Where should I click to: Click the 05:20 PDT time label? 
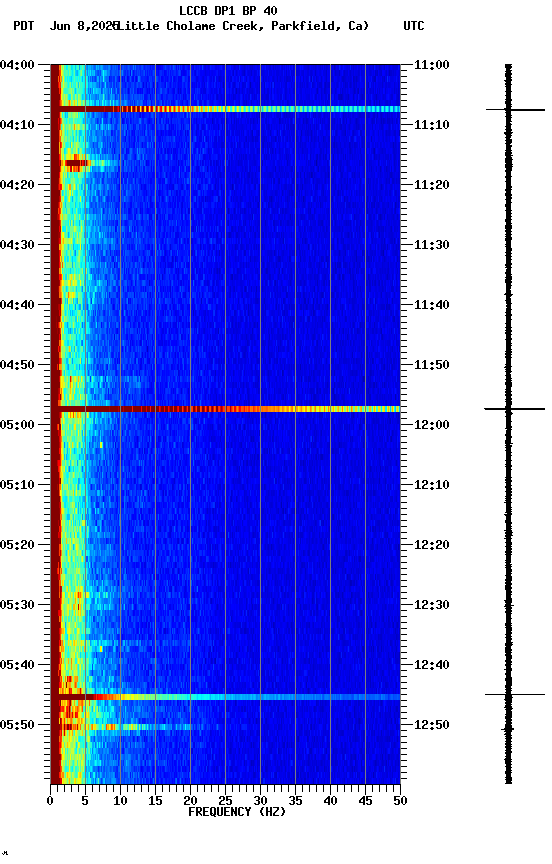tap(17, 545)
